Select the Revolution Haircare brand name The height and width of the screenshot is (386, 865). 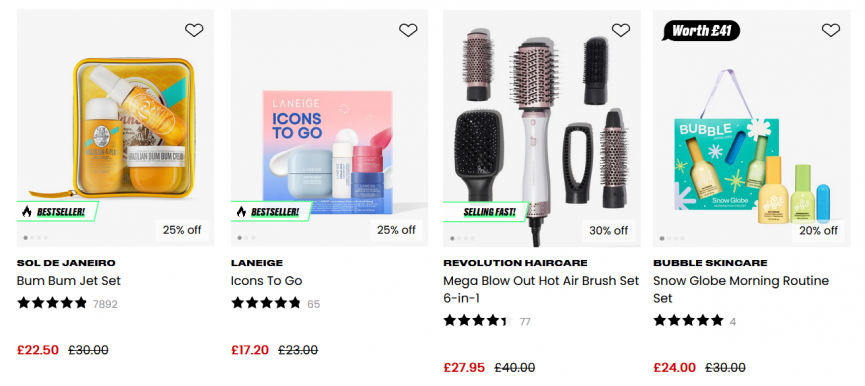[515, 263]
